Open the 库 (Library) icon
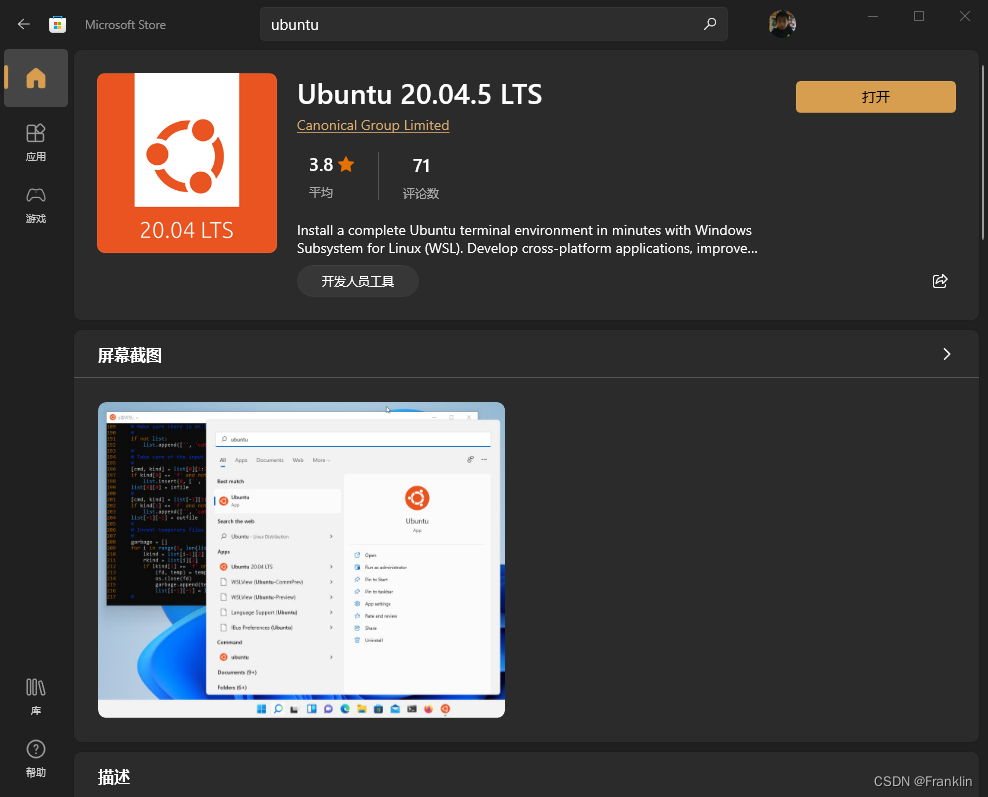The width and height of the screenshot is (988, 797). tap(35, 693)
